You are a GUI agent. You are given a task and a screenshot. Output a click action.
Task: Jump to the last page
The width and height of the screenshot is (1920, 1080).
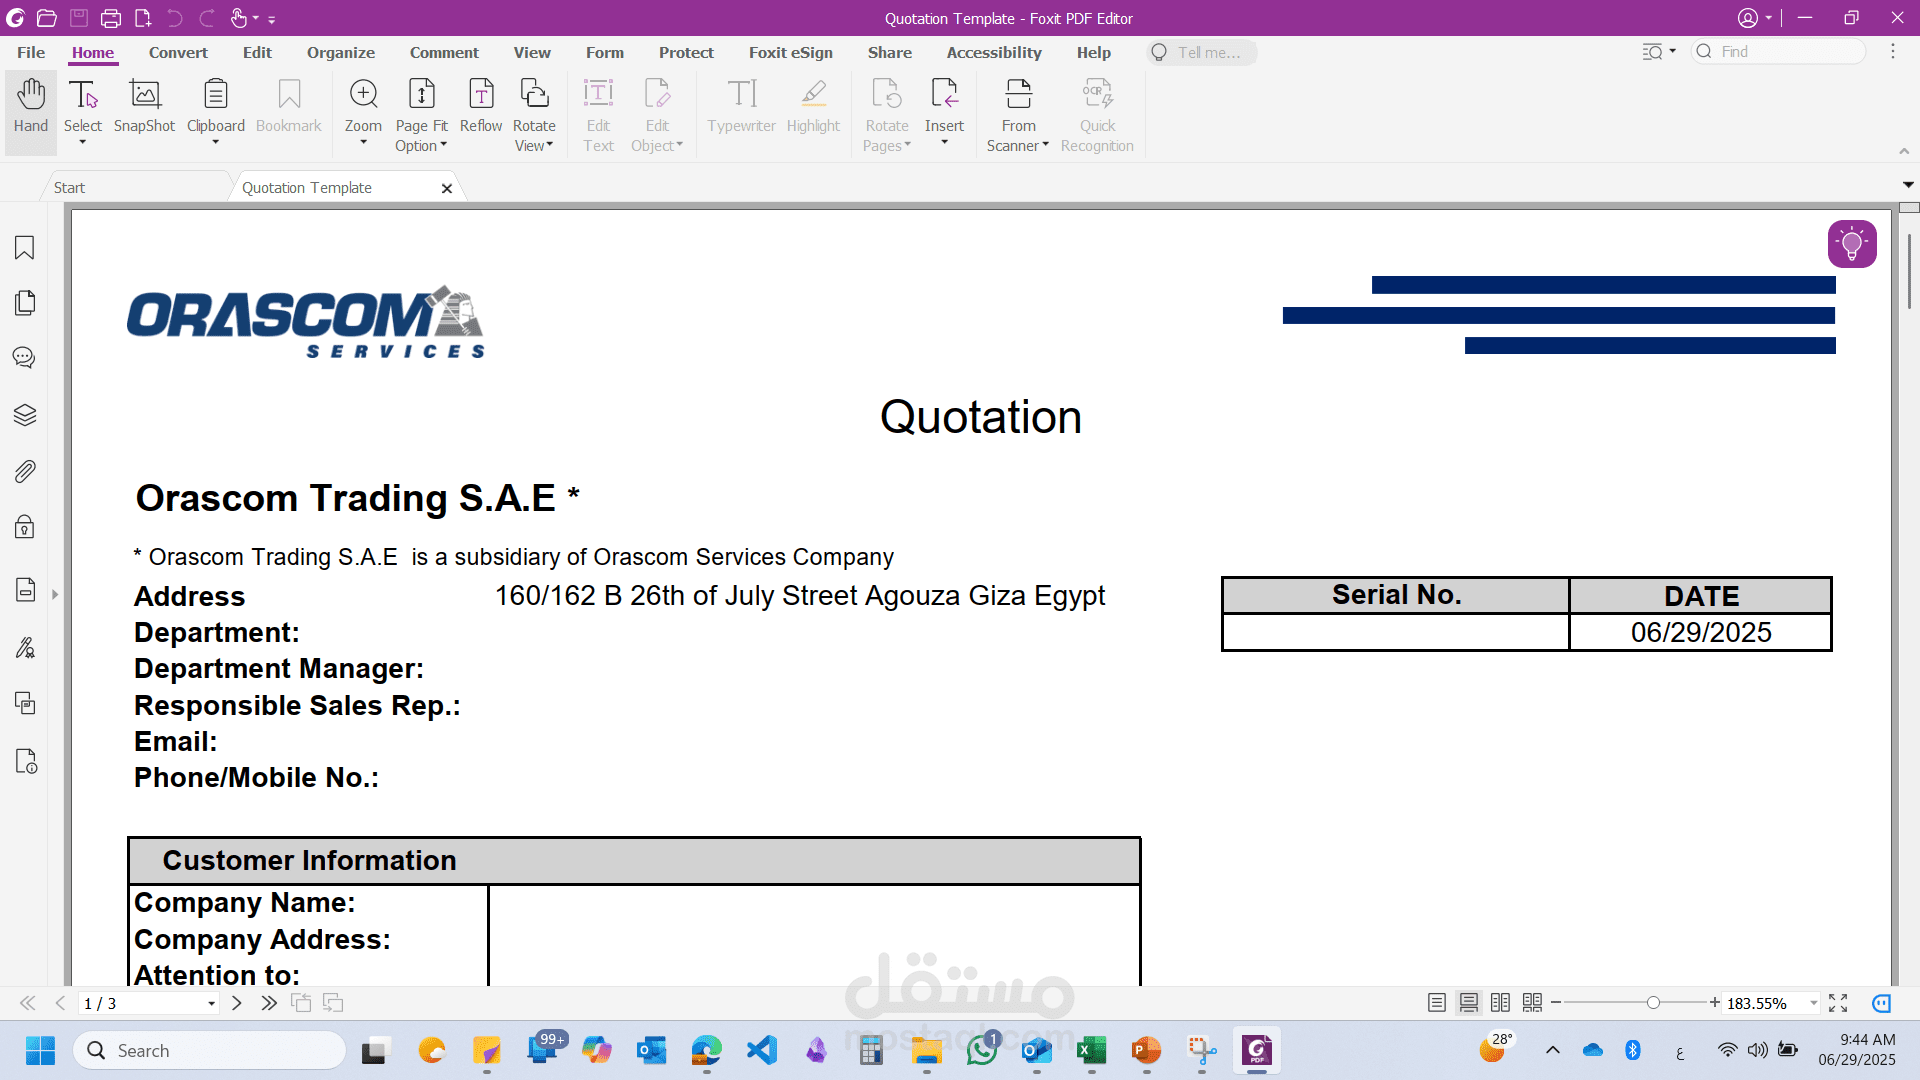269,1003
